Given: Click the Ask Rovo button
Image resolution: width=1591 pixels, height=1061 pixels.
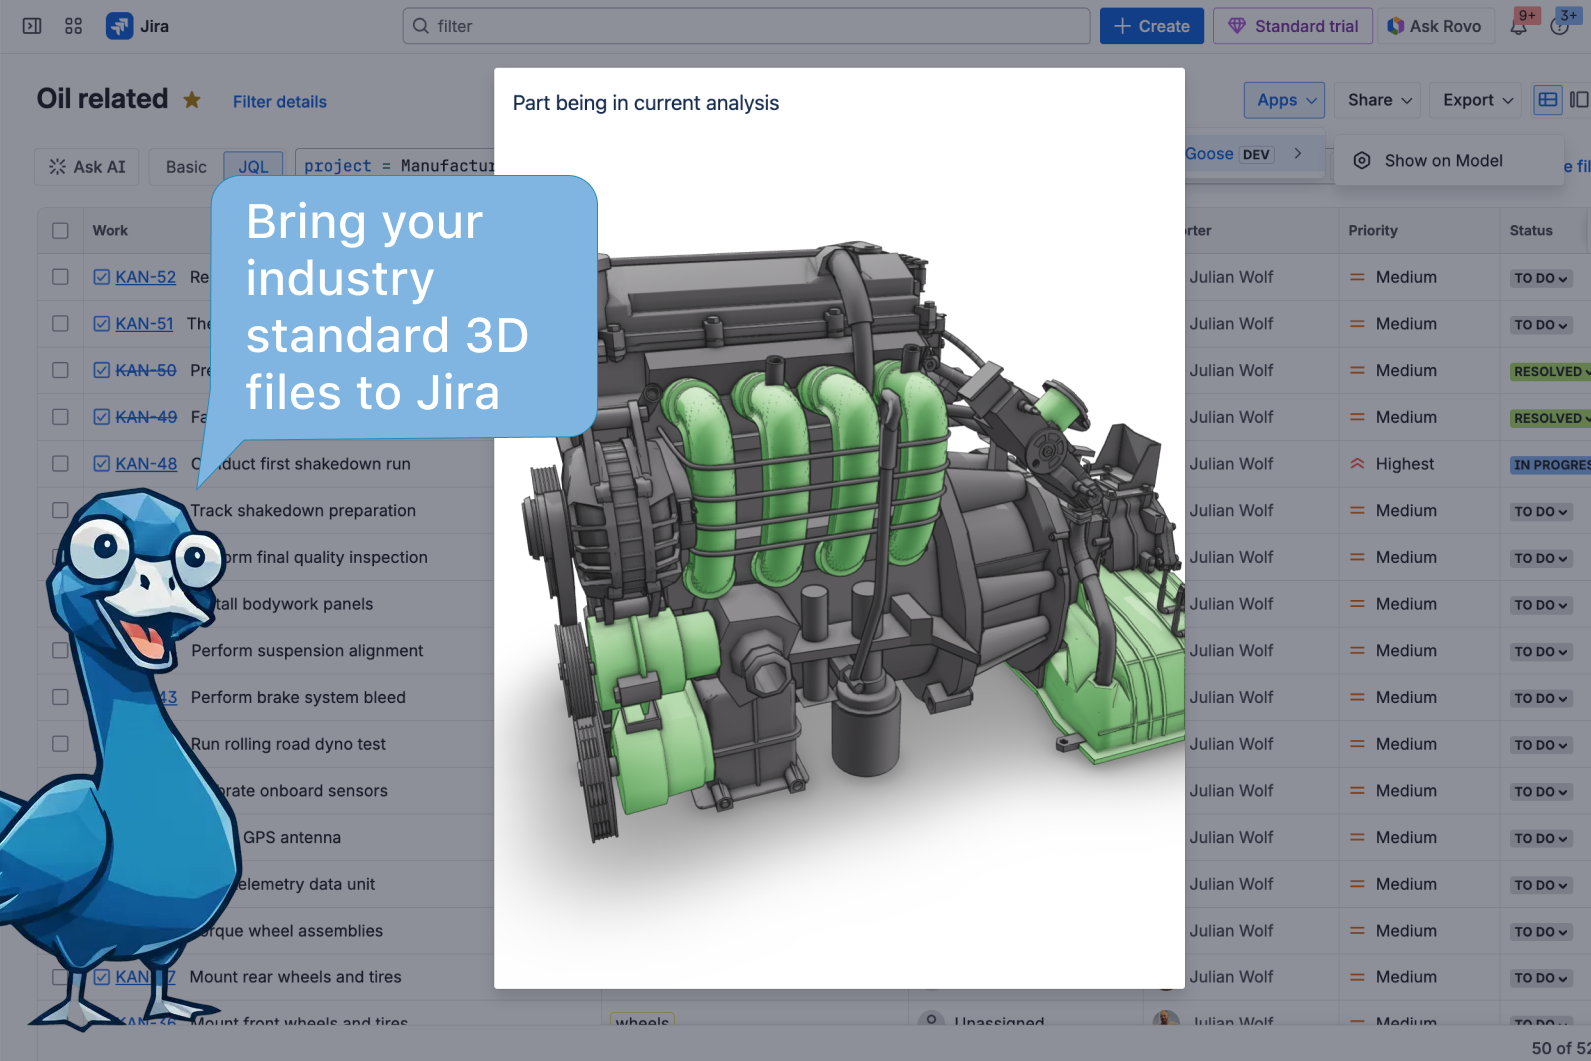Looking at the screenshot, I should (x=1435, y=26).
